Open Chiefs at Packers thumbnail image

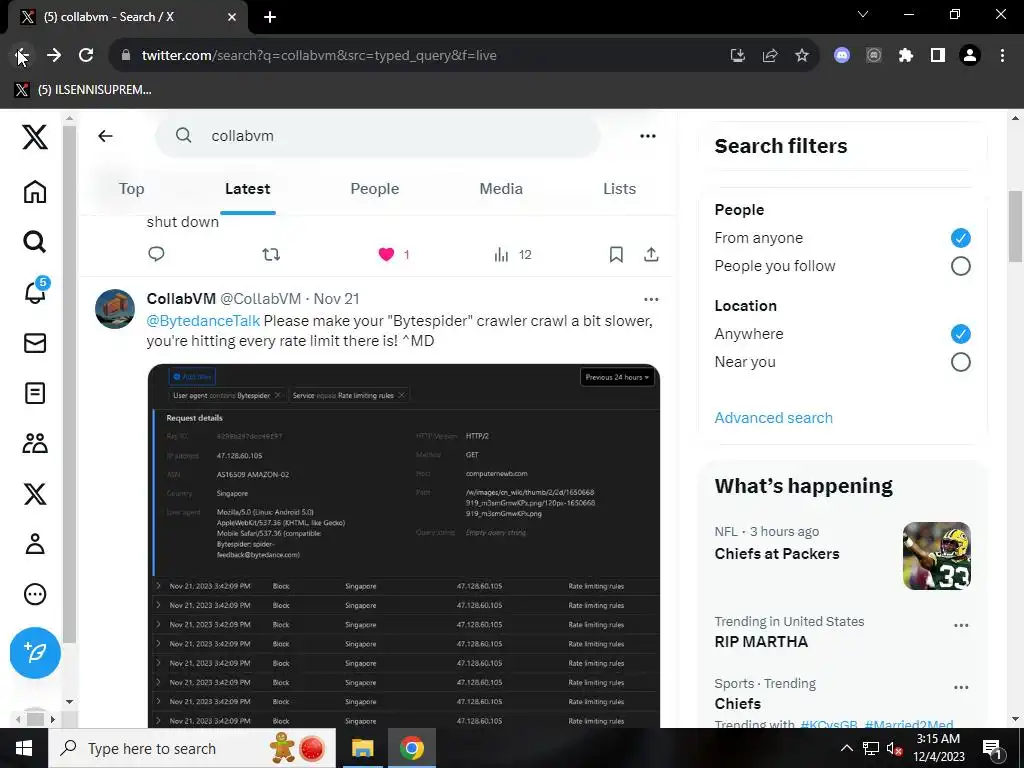coord(936,556)
